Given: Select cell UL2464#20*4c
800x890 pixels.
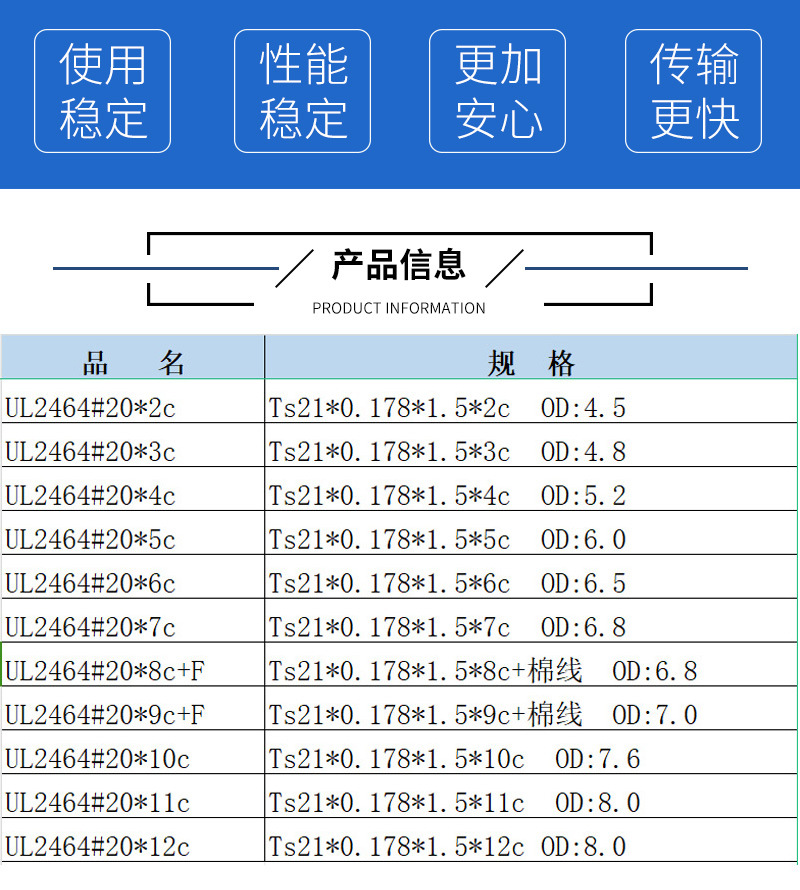Looking at the screenshot, I should (x=133, y=489).
